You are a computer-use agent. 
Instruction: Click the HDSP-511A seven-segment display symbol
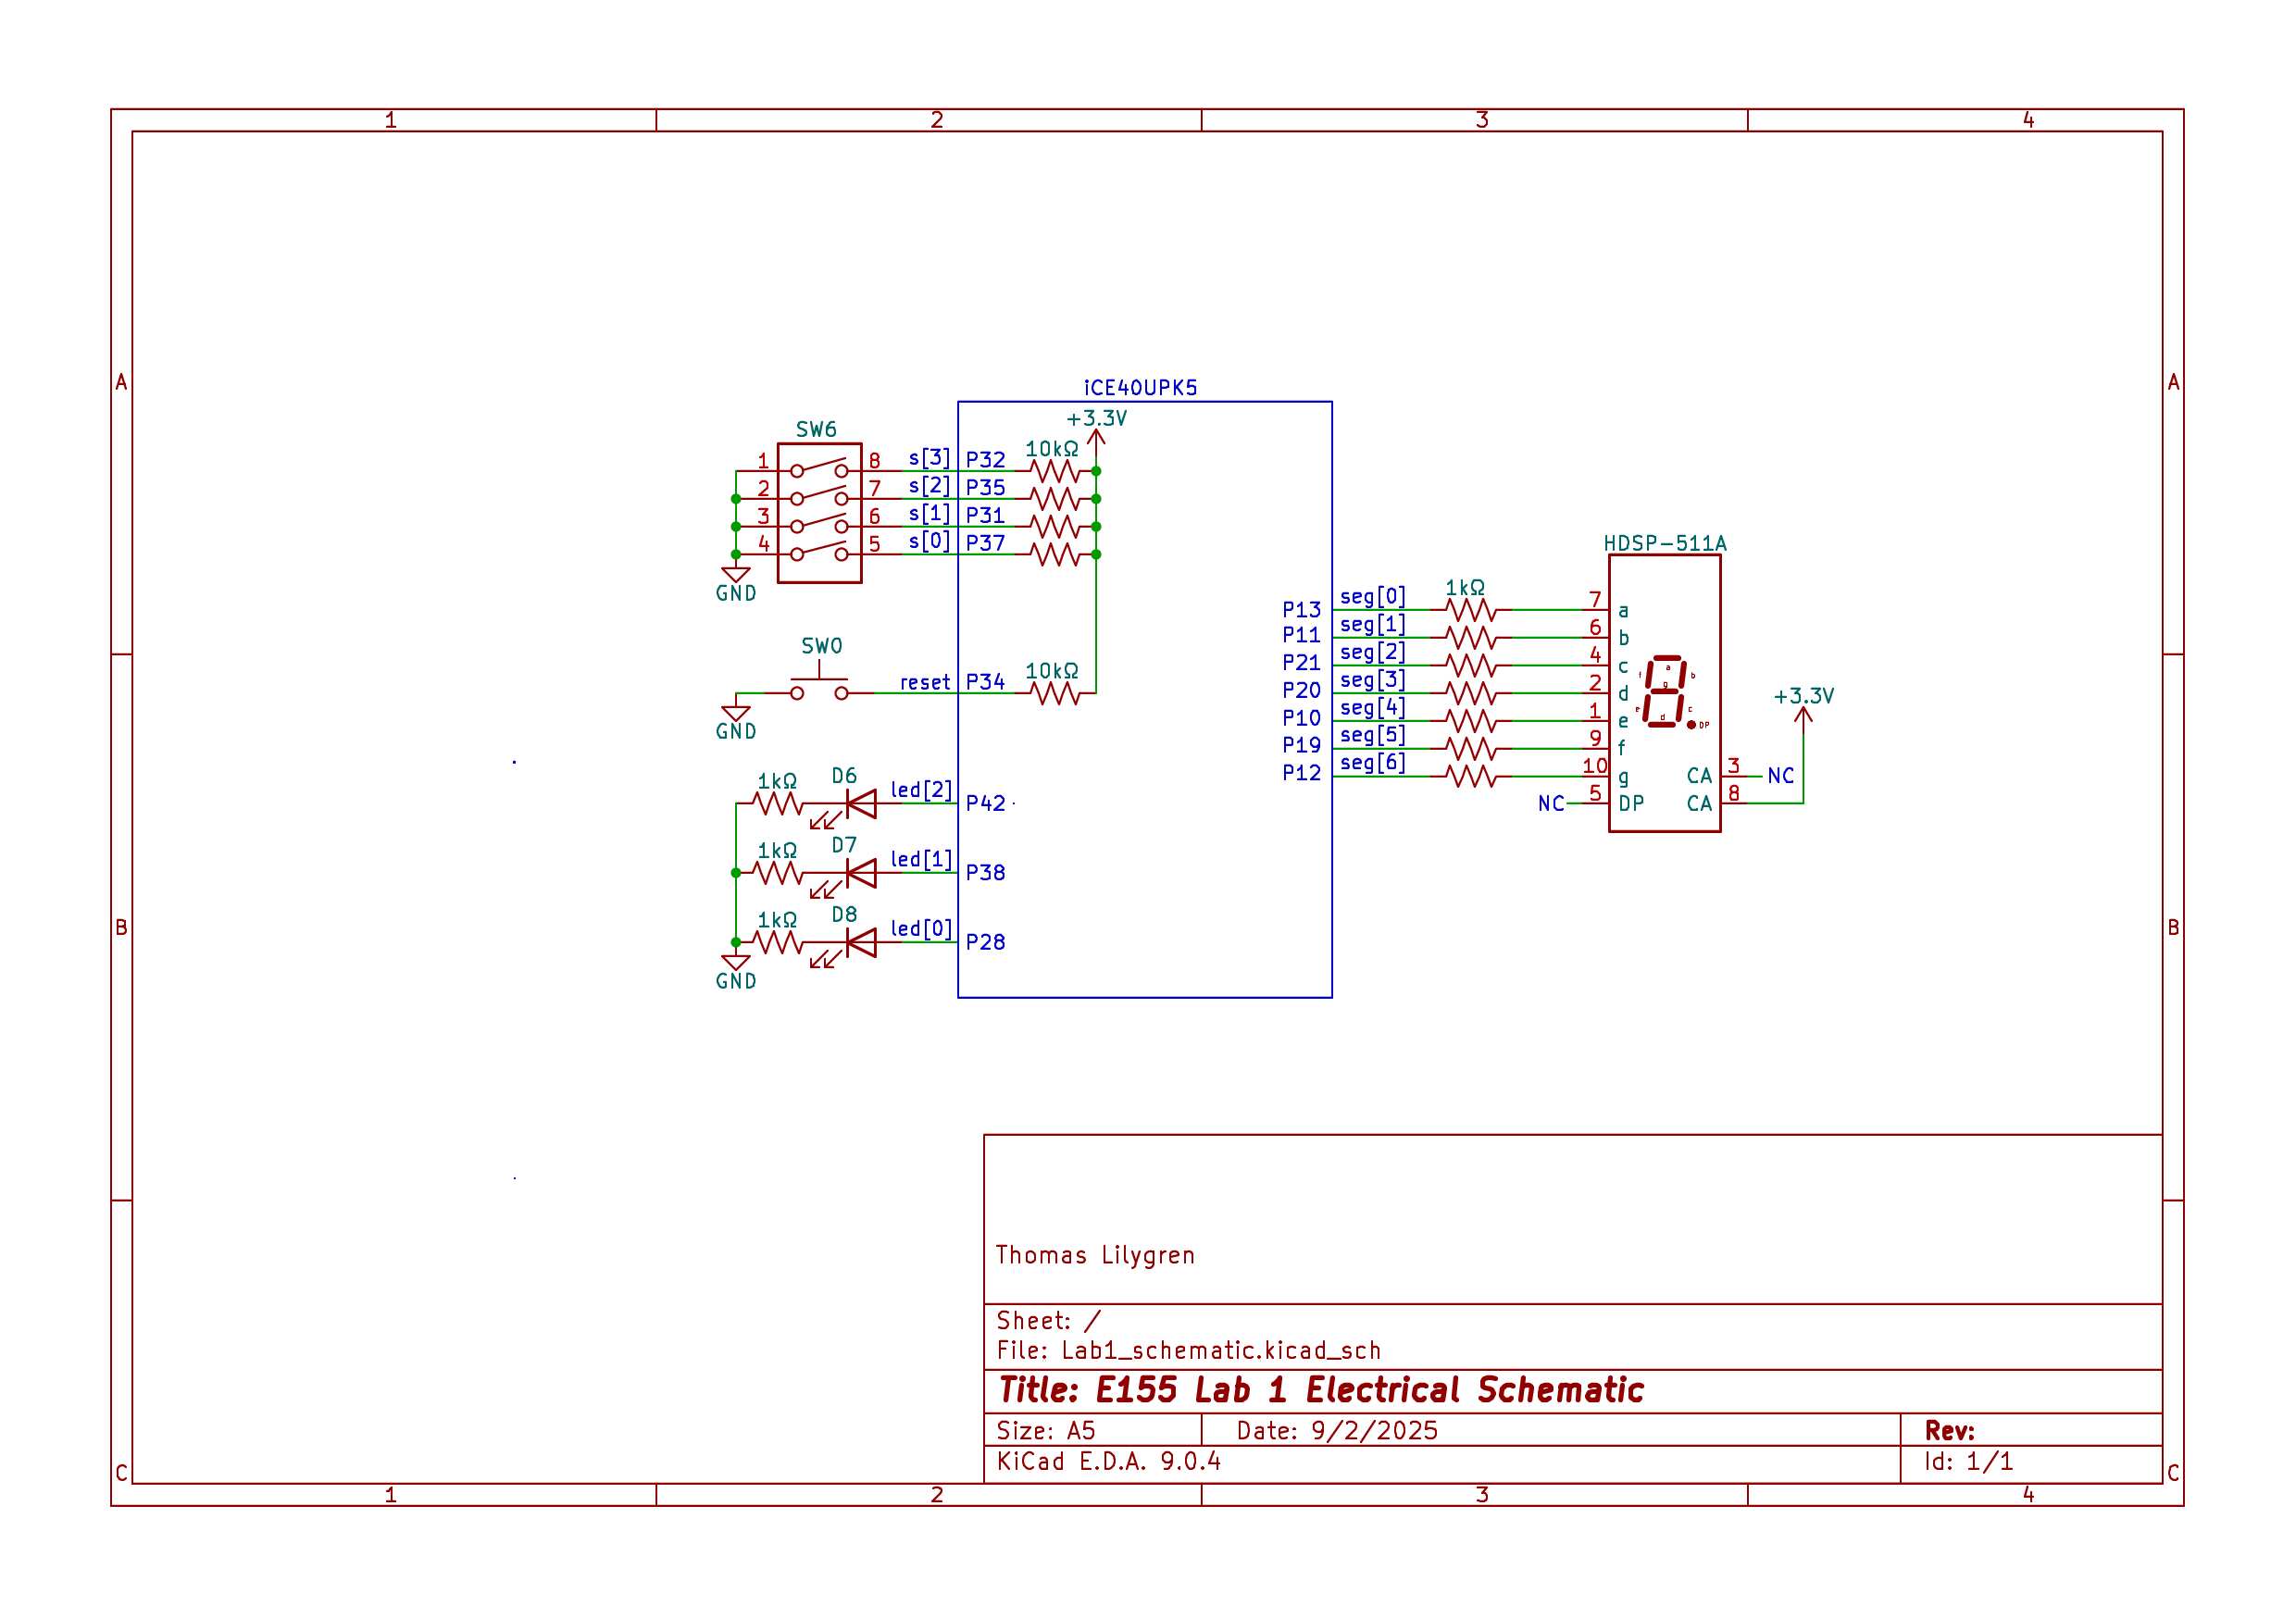tap(1664, 692)
